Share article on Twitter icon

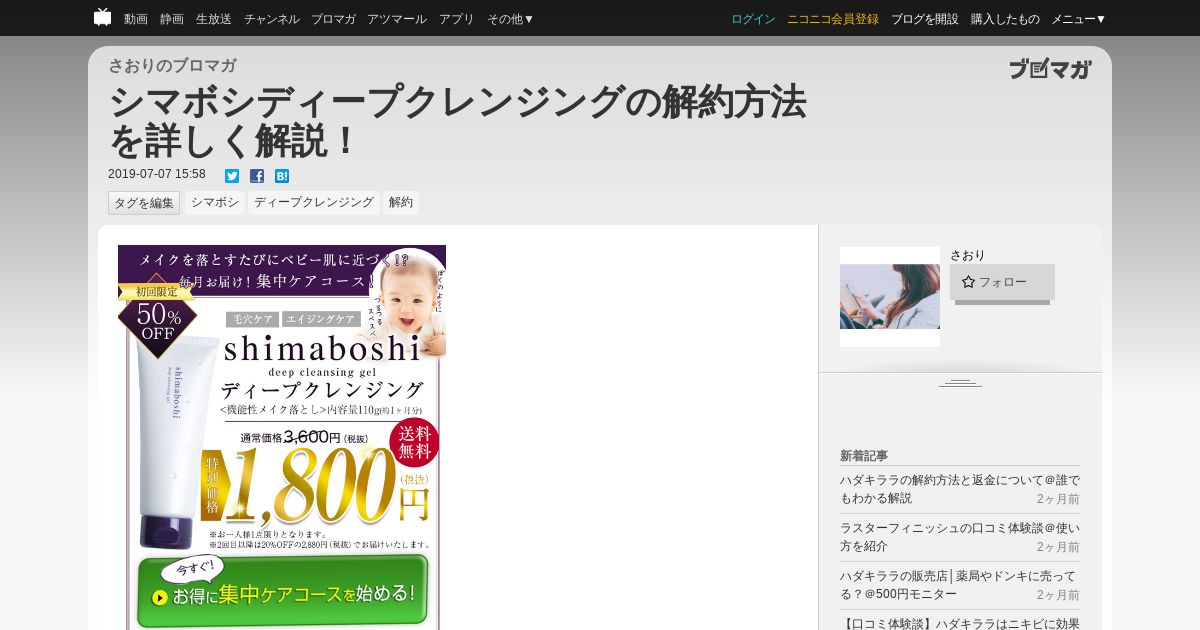click(x=232, y=176)
